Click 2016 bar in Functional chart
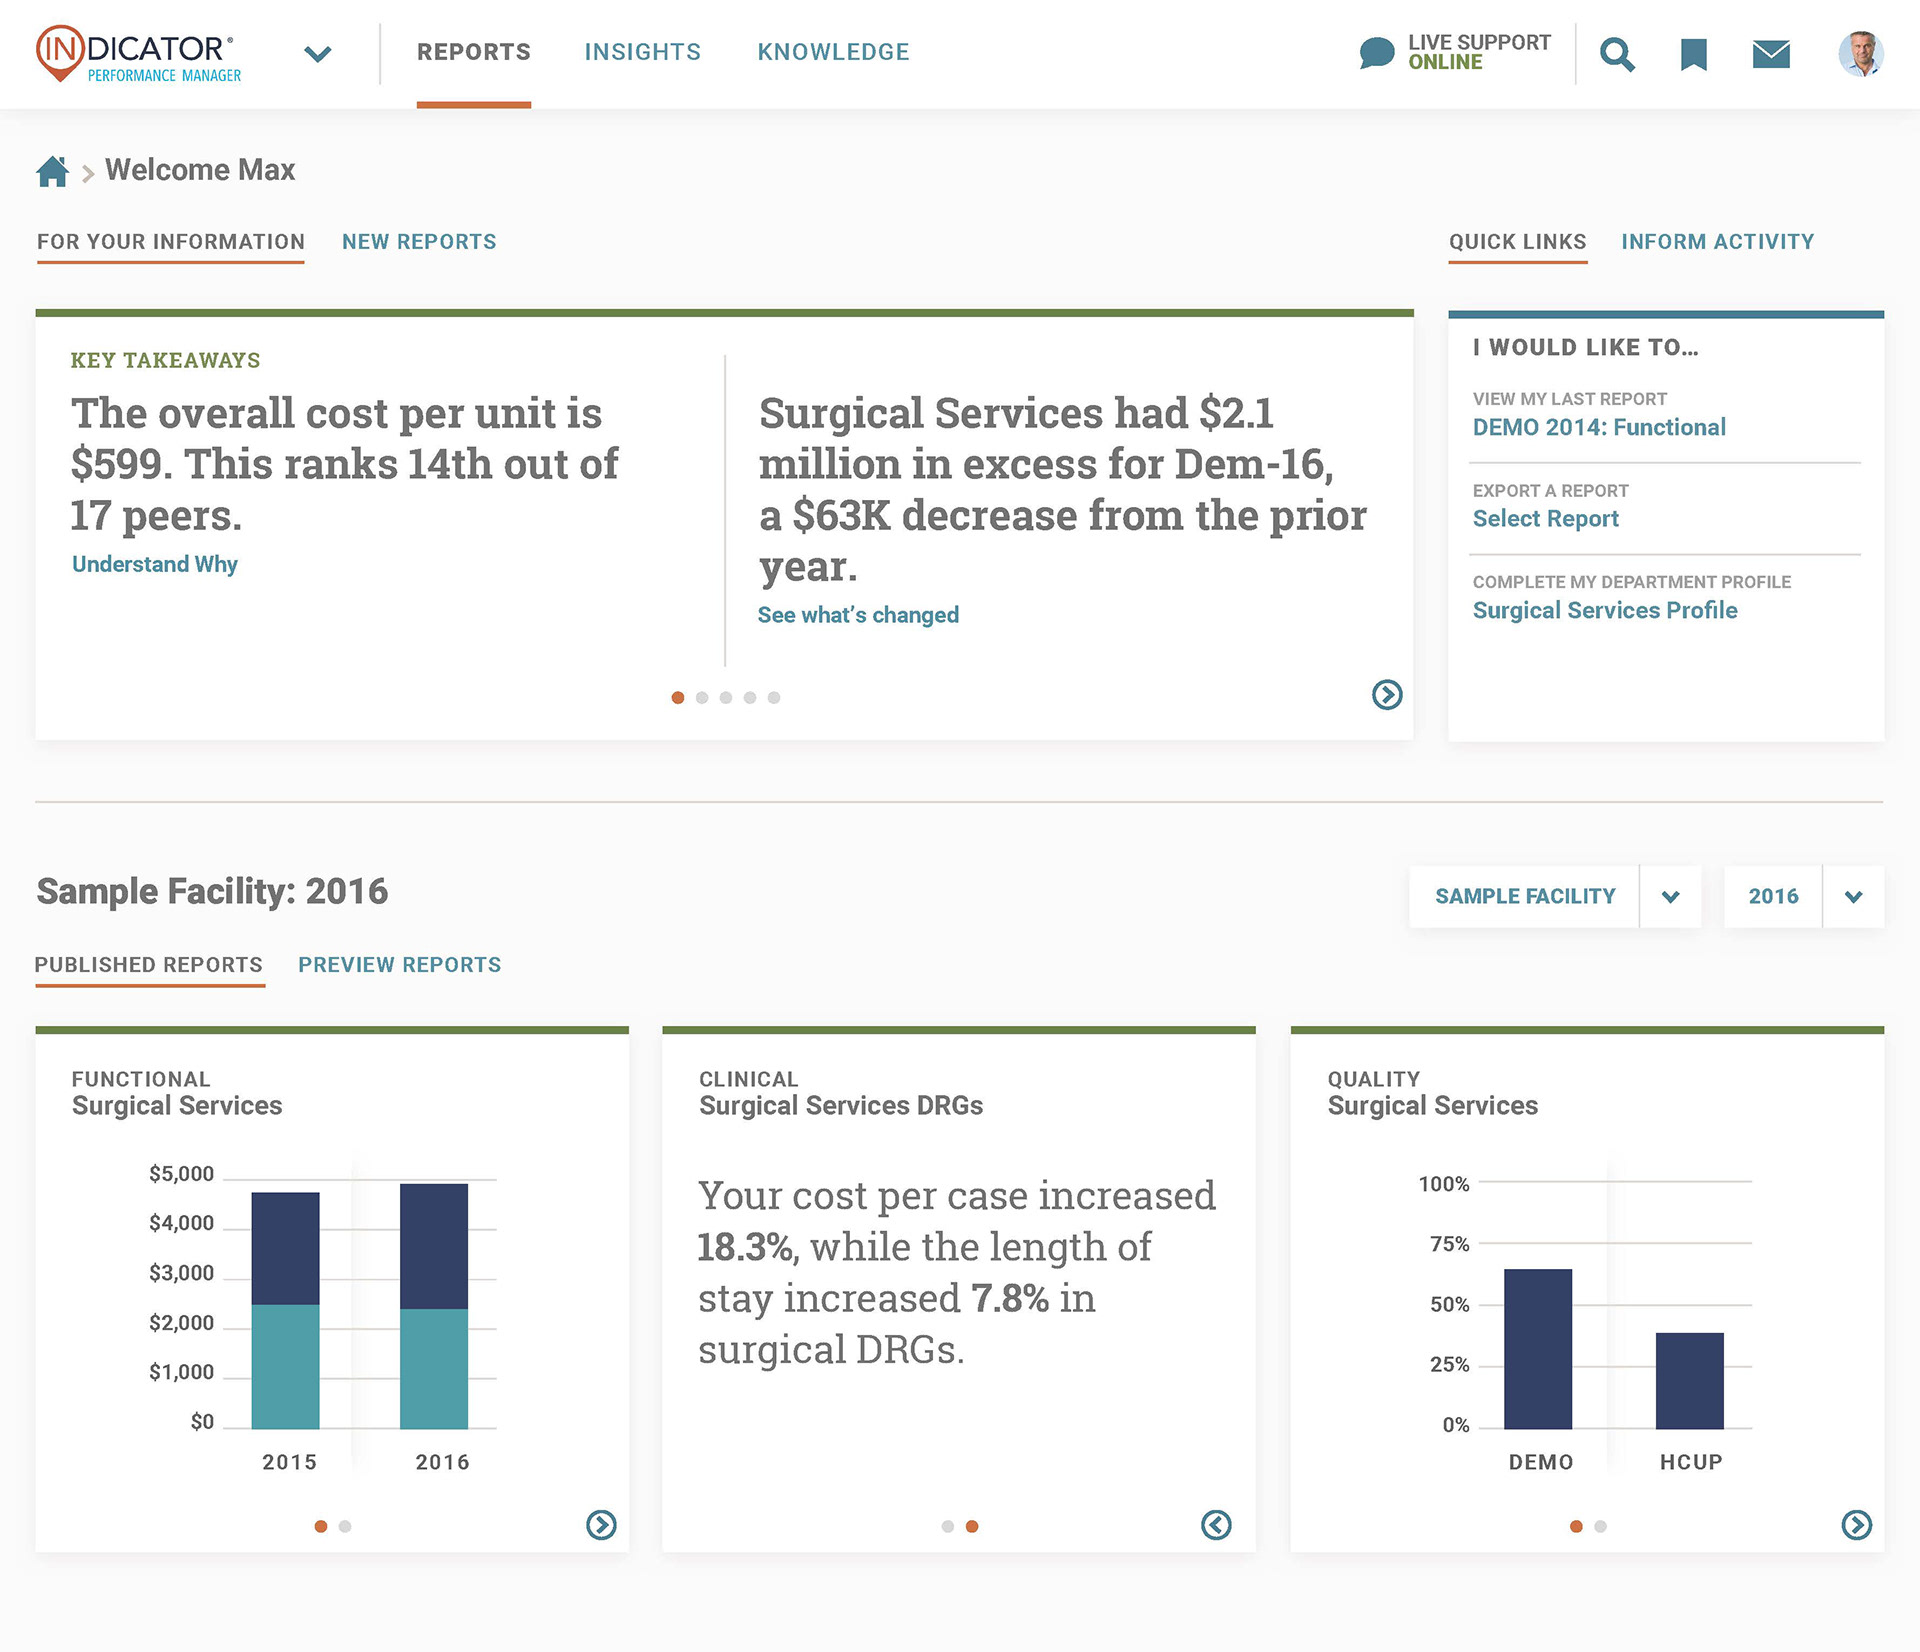The width and height of the screenshot is (1920, 1652). (434, 1305)
